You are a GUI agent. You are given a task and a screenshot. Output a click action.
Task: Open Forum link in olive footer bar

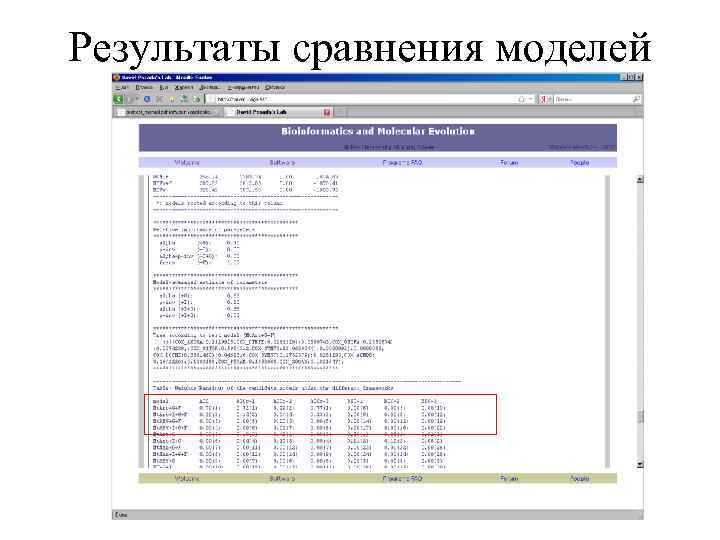click(x=509, y=478)
